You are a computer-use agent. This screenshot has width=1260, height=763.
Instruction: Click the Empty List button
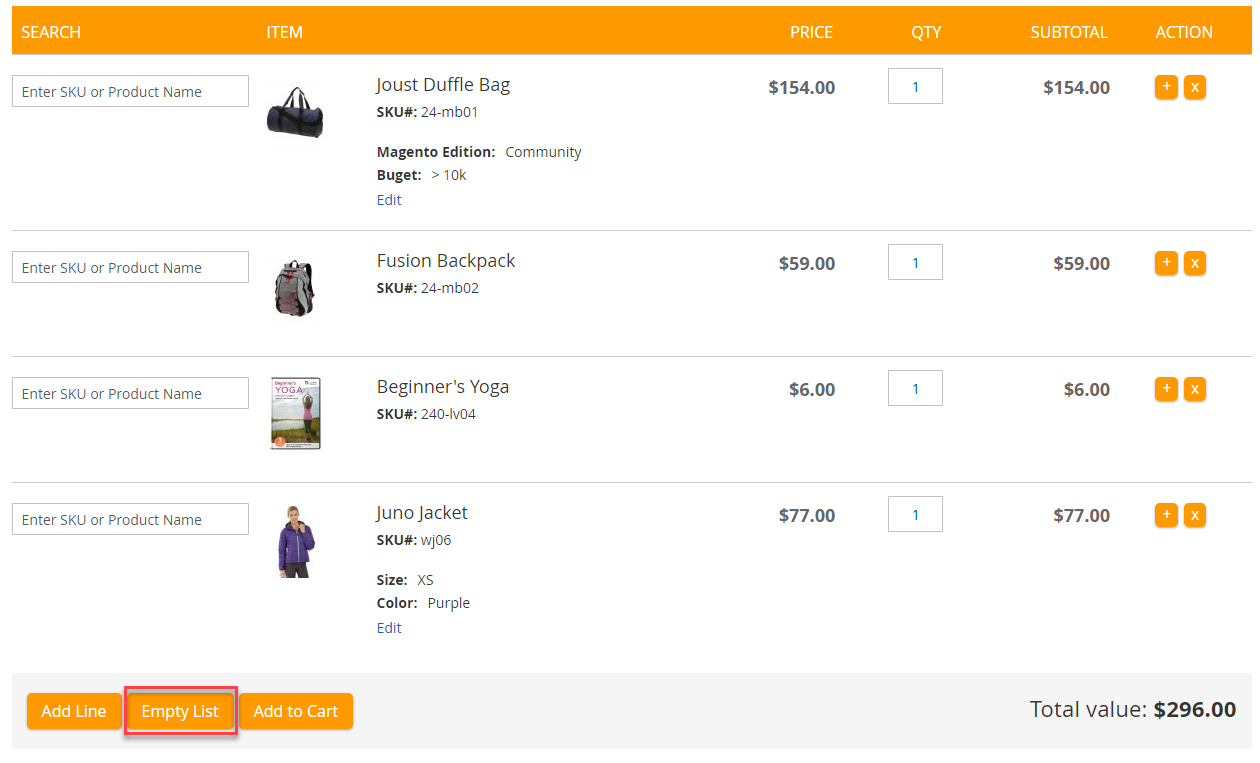(180, 711)
